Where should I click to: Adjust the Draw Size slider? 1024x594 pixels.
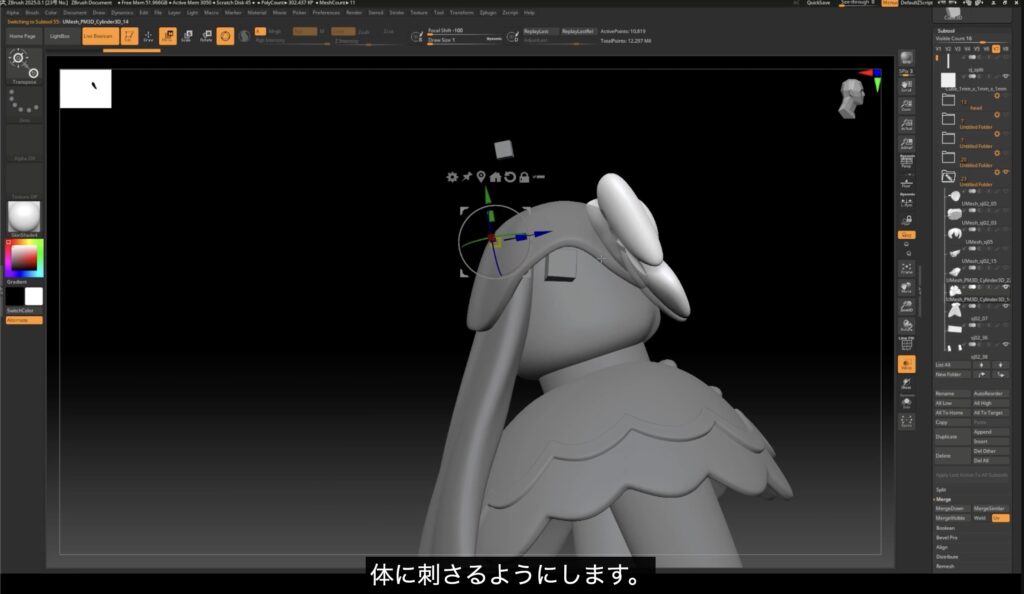pyautogui.click(x=464, y=40)
